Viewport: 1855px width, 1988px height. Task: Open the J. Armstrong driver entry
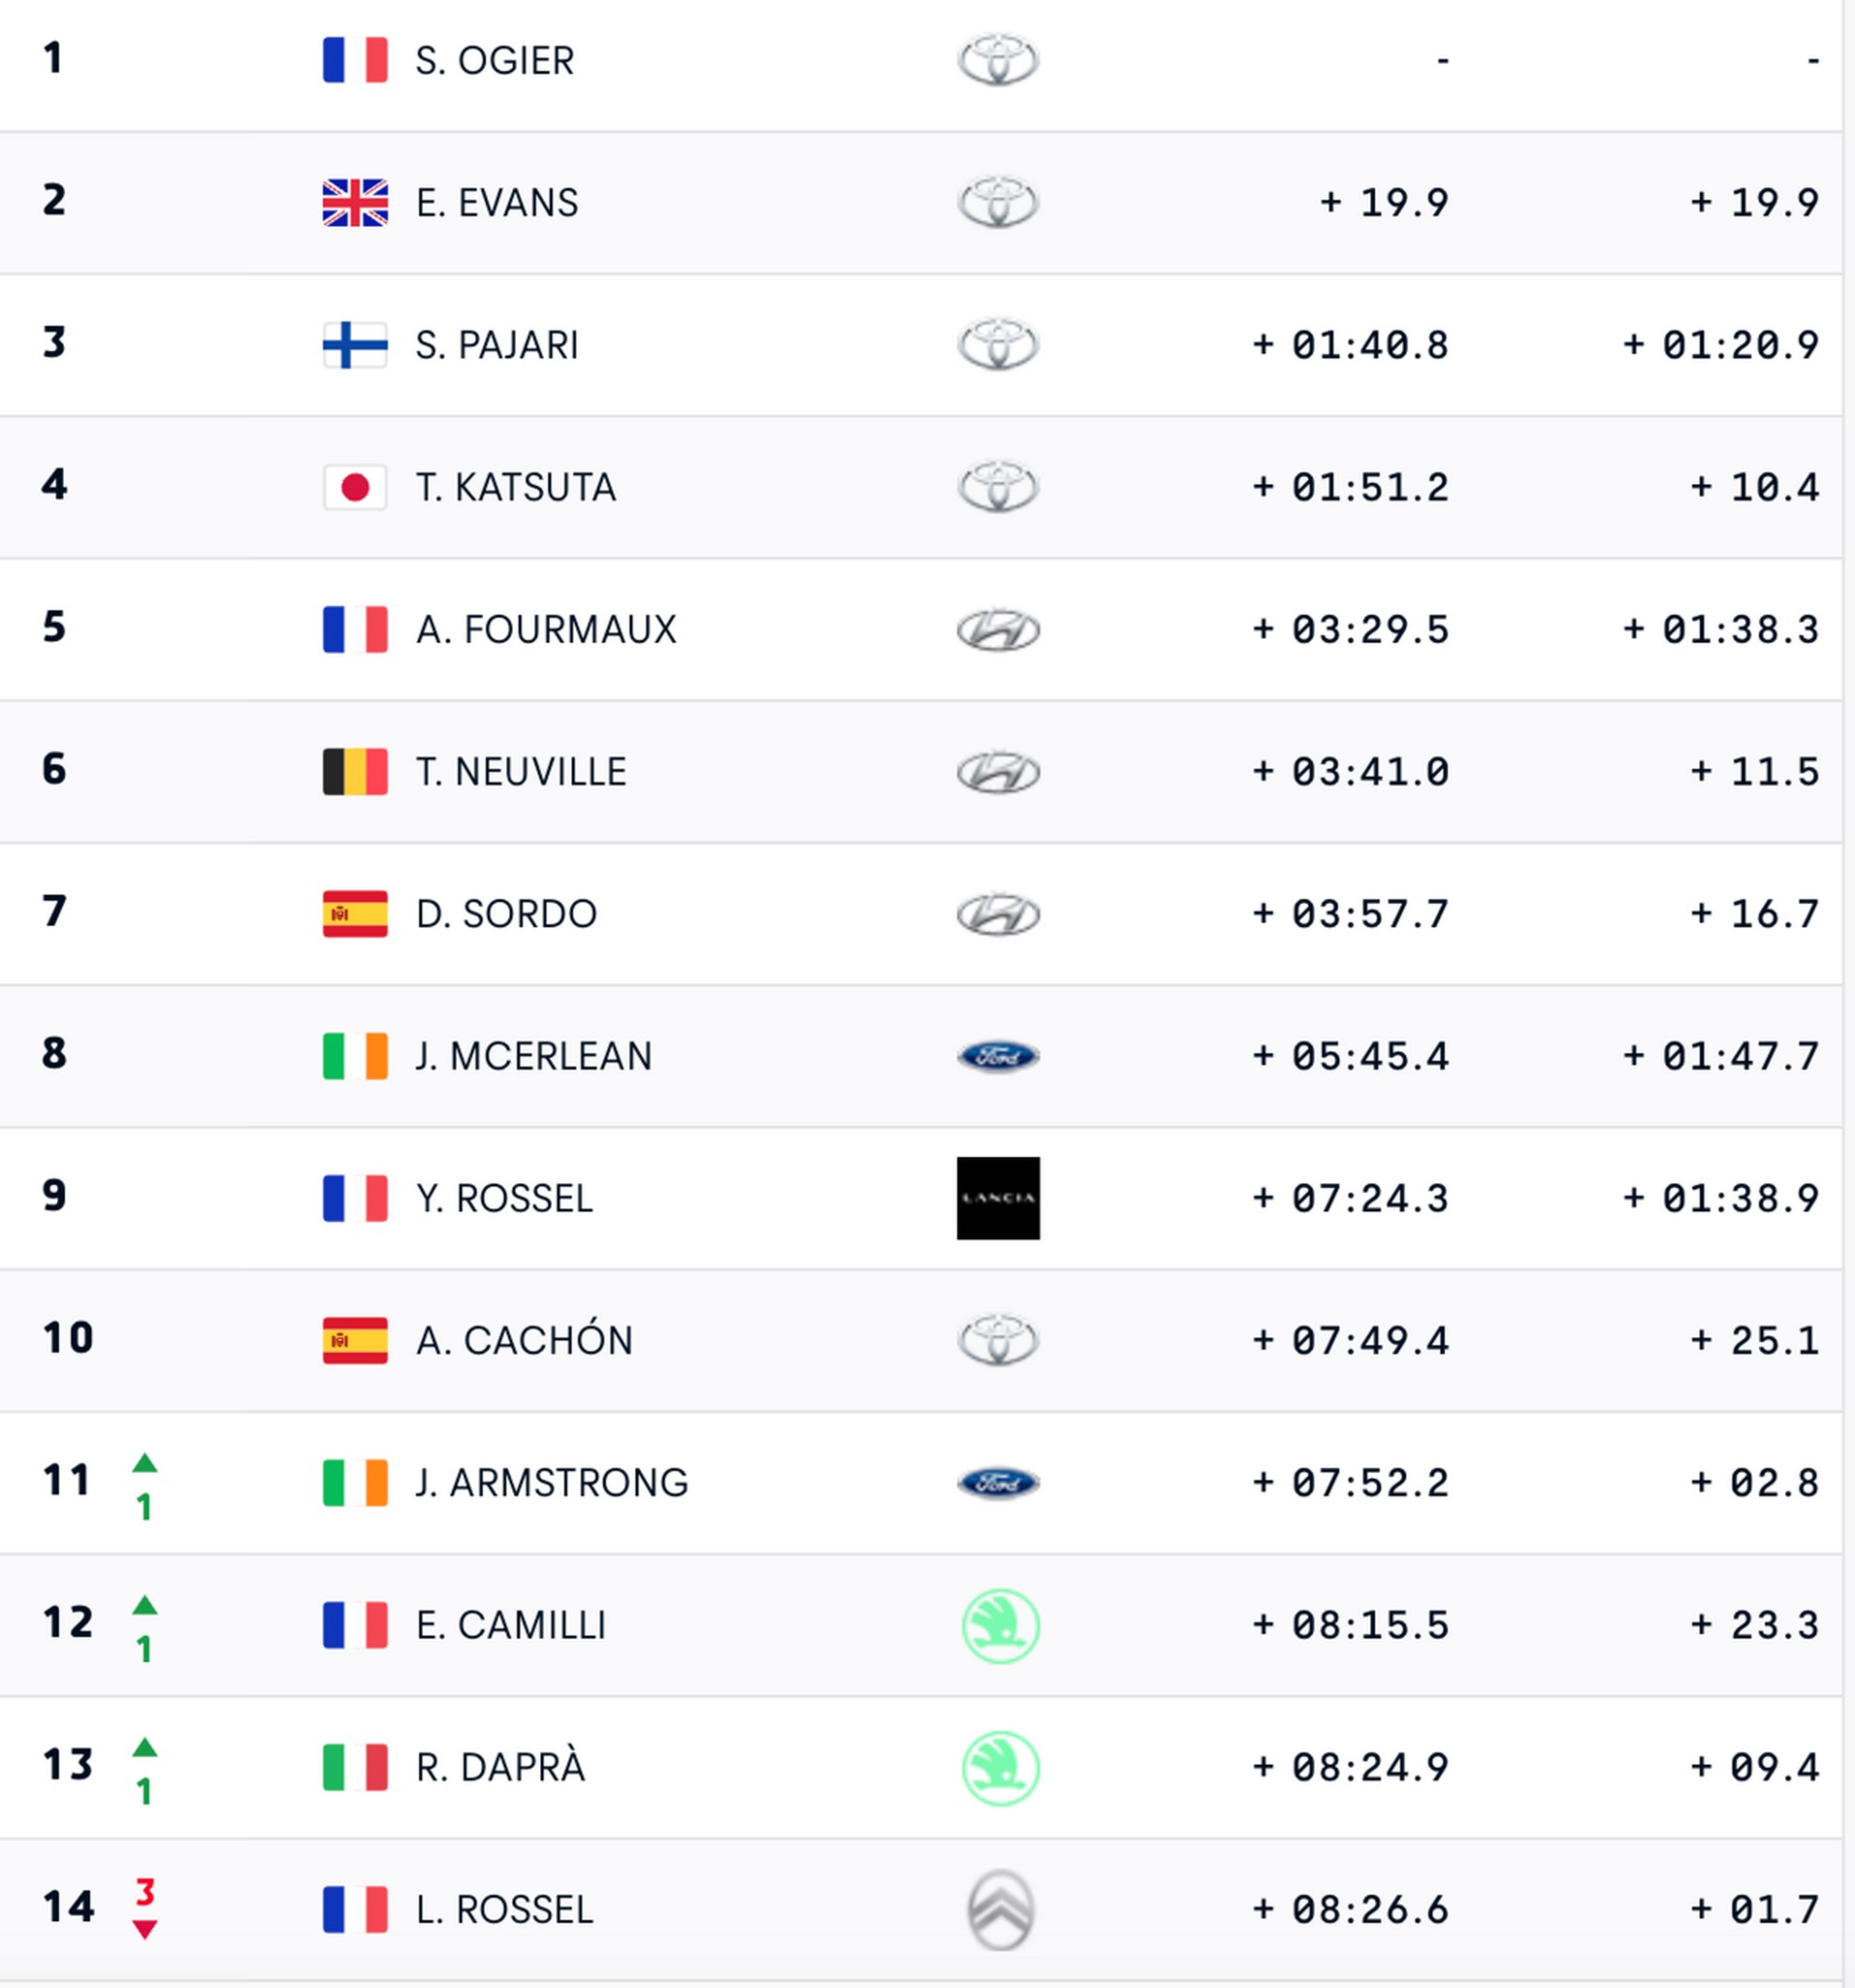click(x=552, y=1483)
